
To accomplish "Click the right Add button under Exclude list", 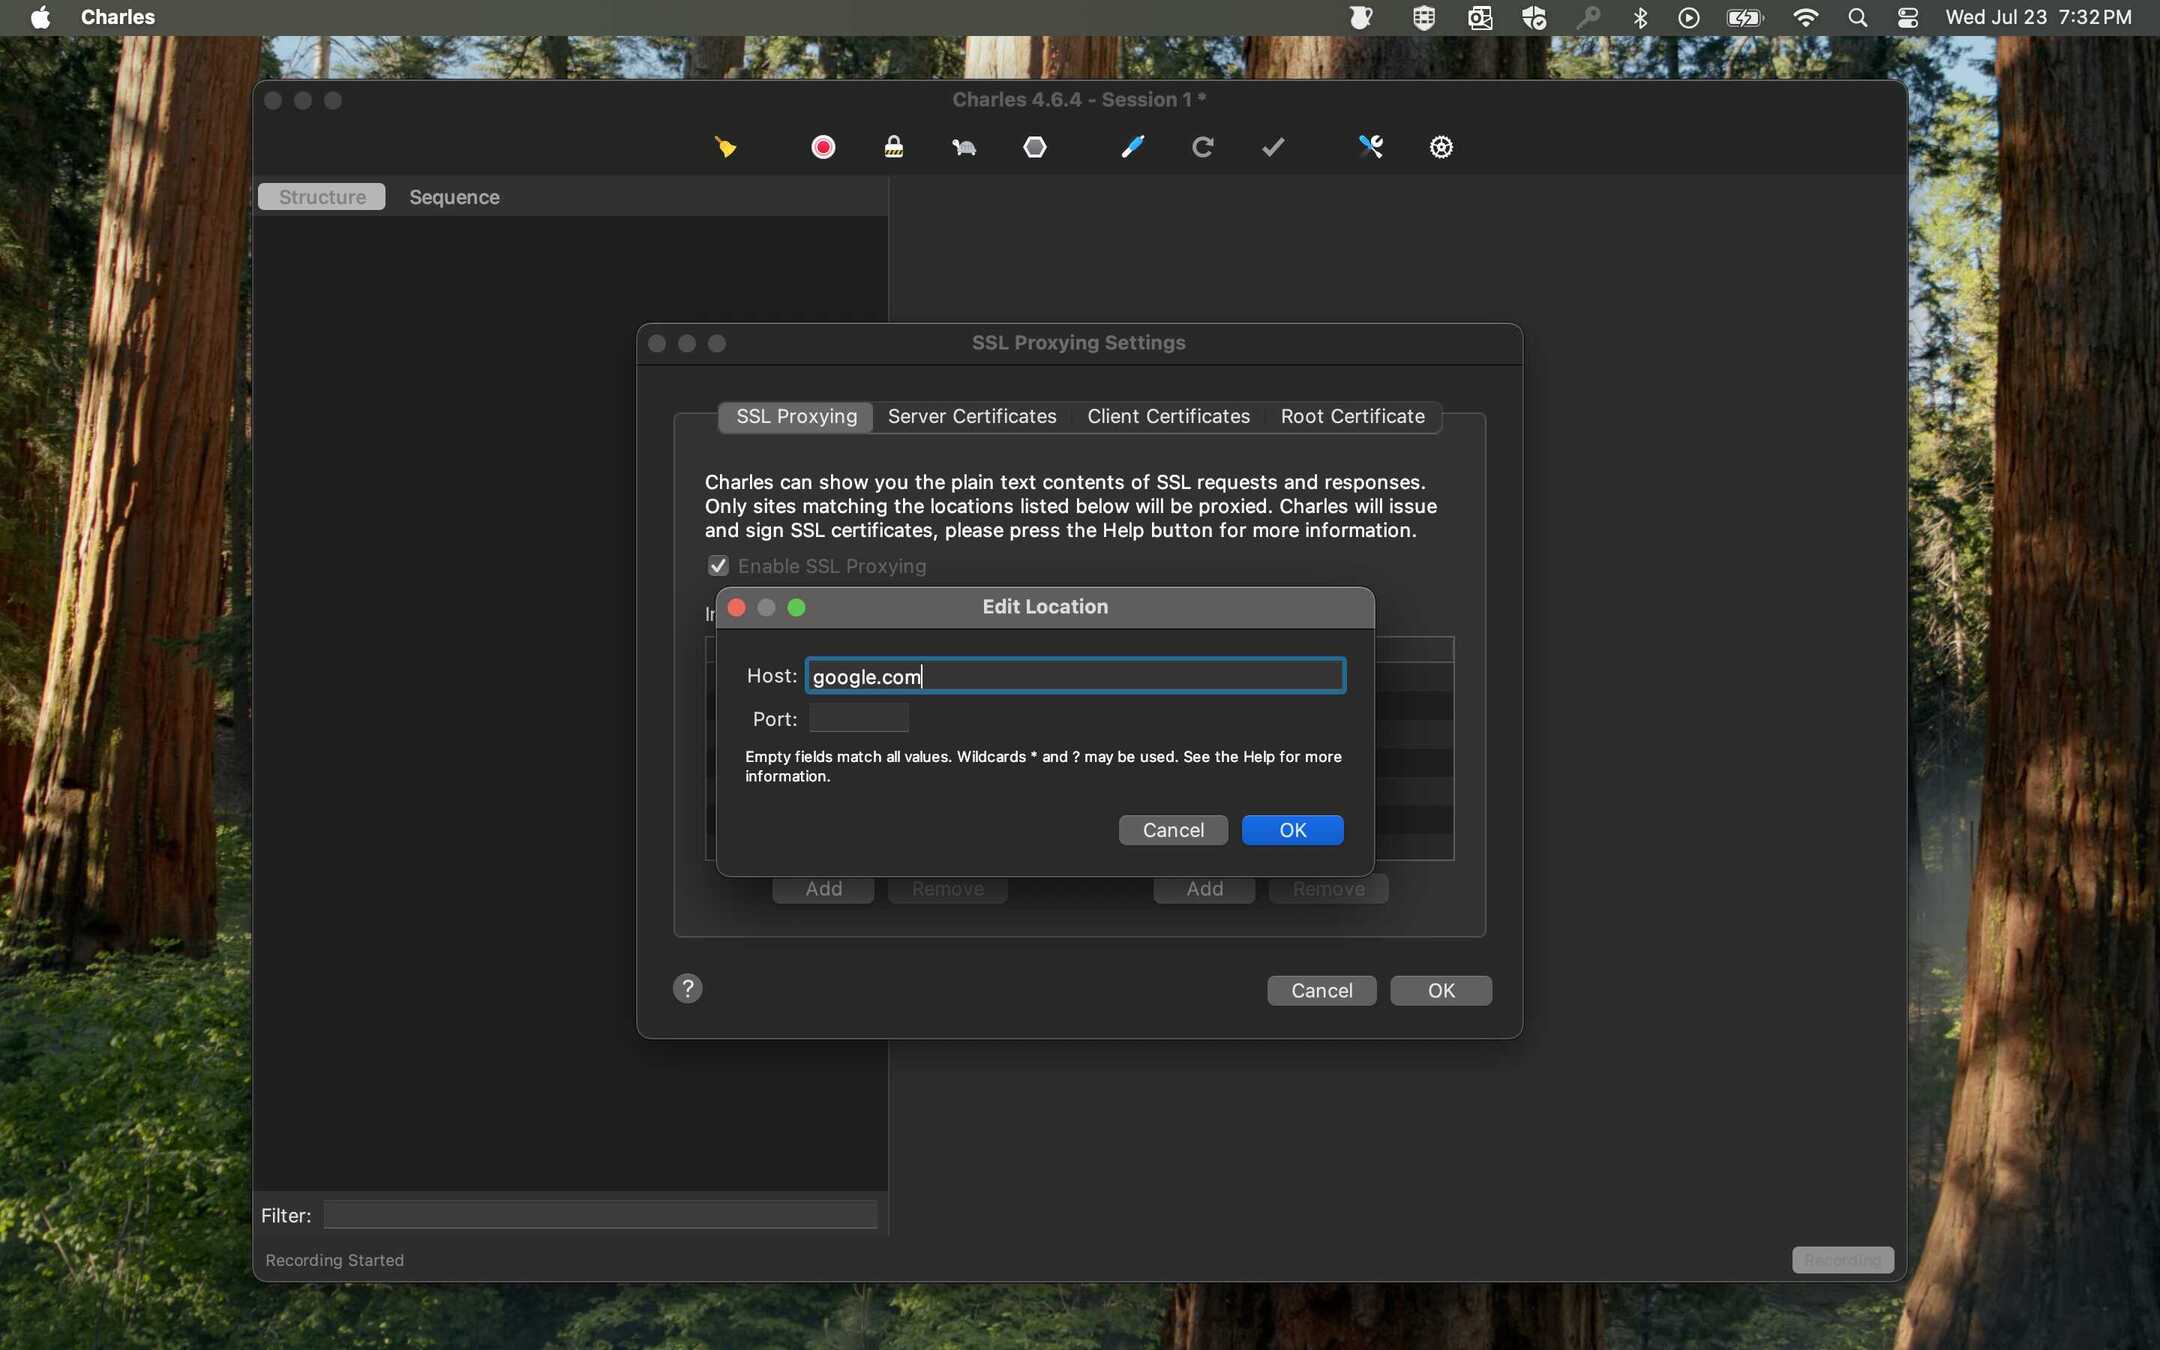I will (1204, 889).
